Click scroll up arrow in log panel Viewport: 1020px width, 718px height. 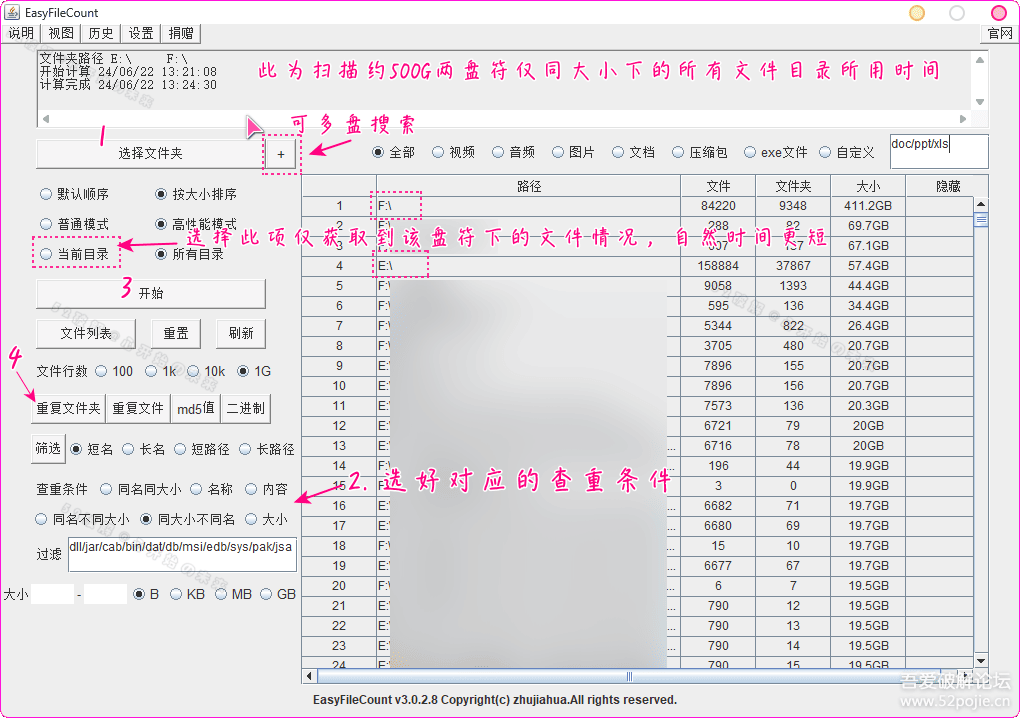coord(980,56)
